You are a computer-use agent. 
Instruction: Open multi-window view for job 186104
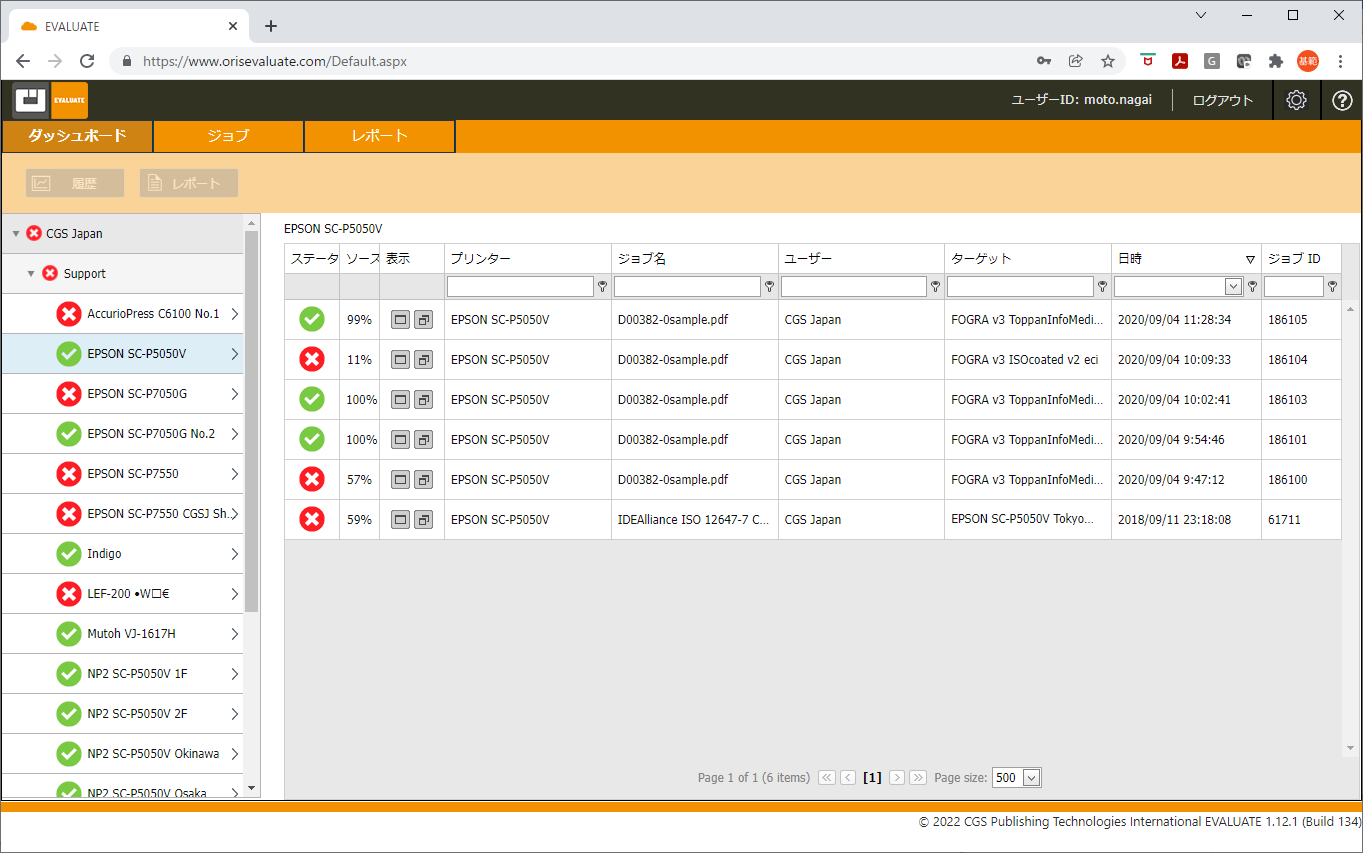click(424, 360)
